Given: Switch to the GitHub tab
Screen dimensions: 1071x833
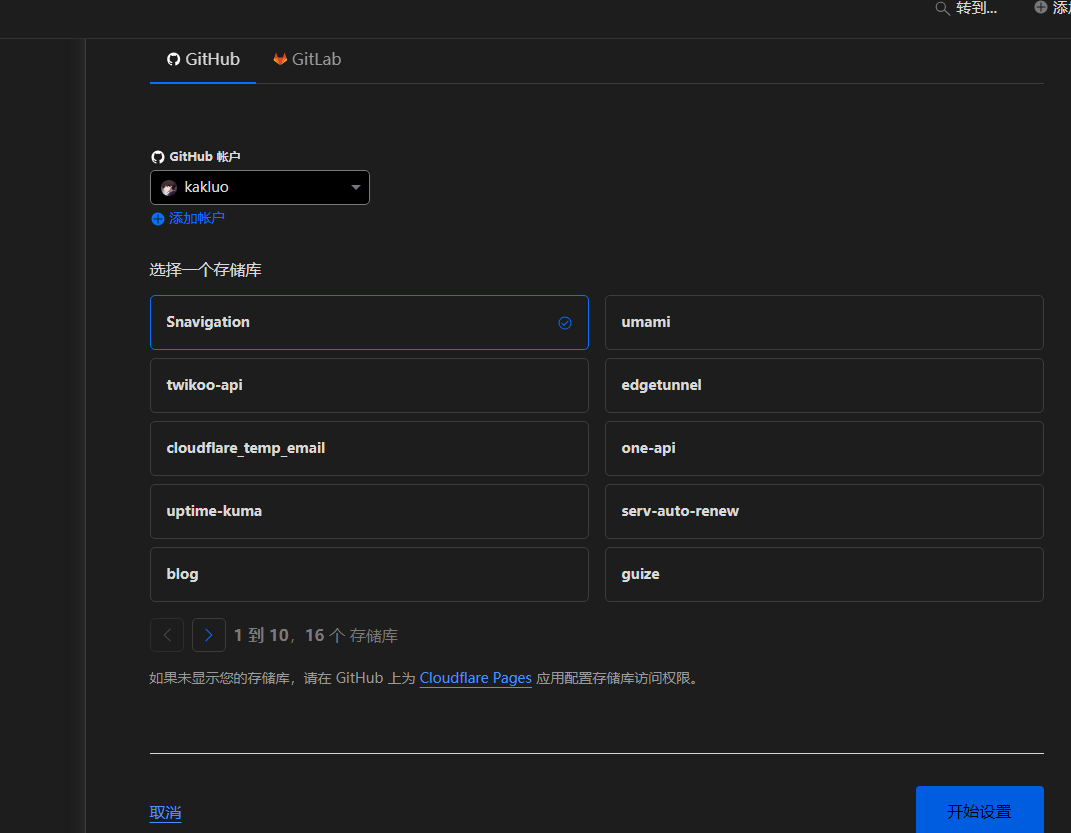Looking at the screenshot, I should click(x=203, y=59).
